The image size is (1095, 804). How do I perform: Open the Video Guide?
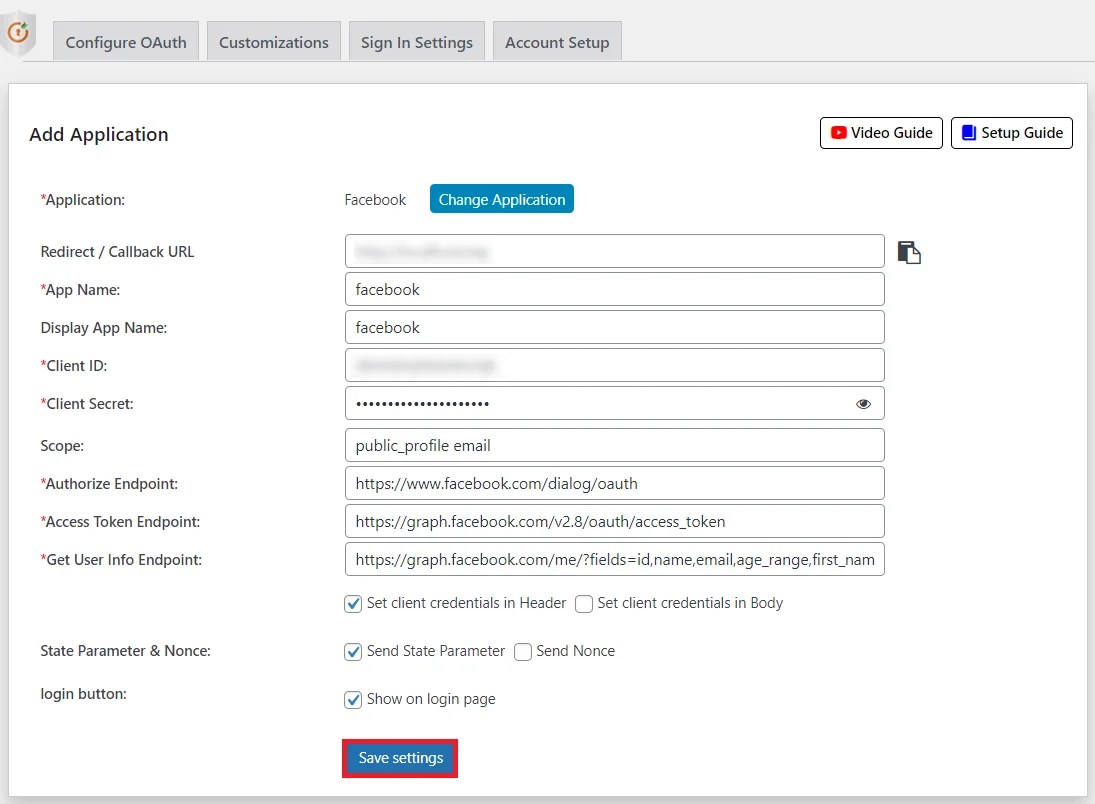tap(880, 132)
